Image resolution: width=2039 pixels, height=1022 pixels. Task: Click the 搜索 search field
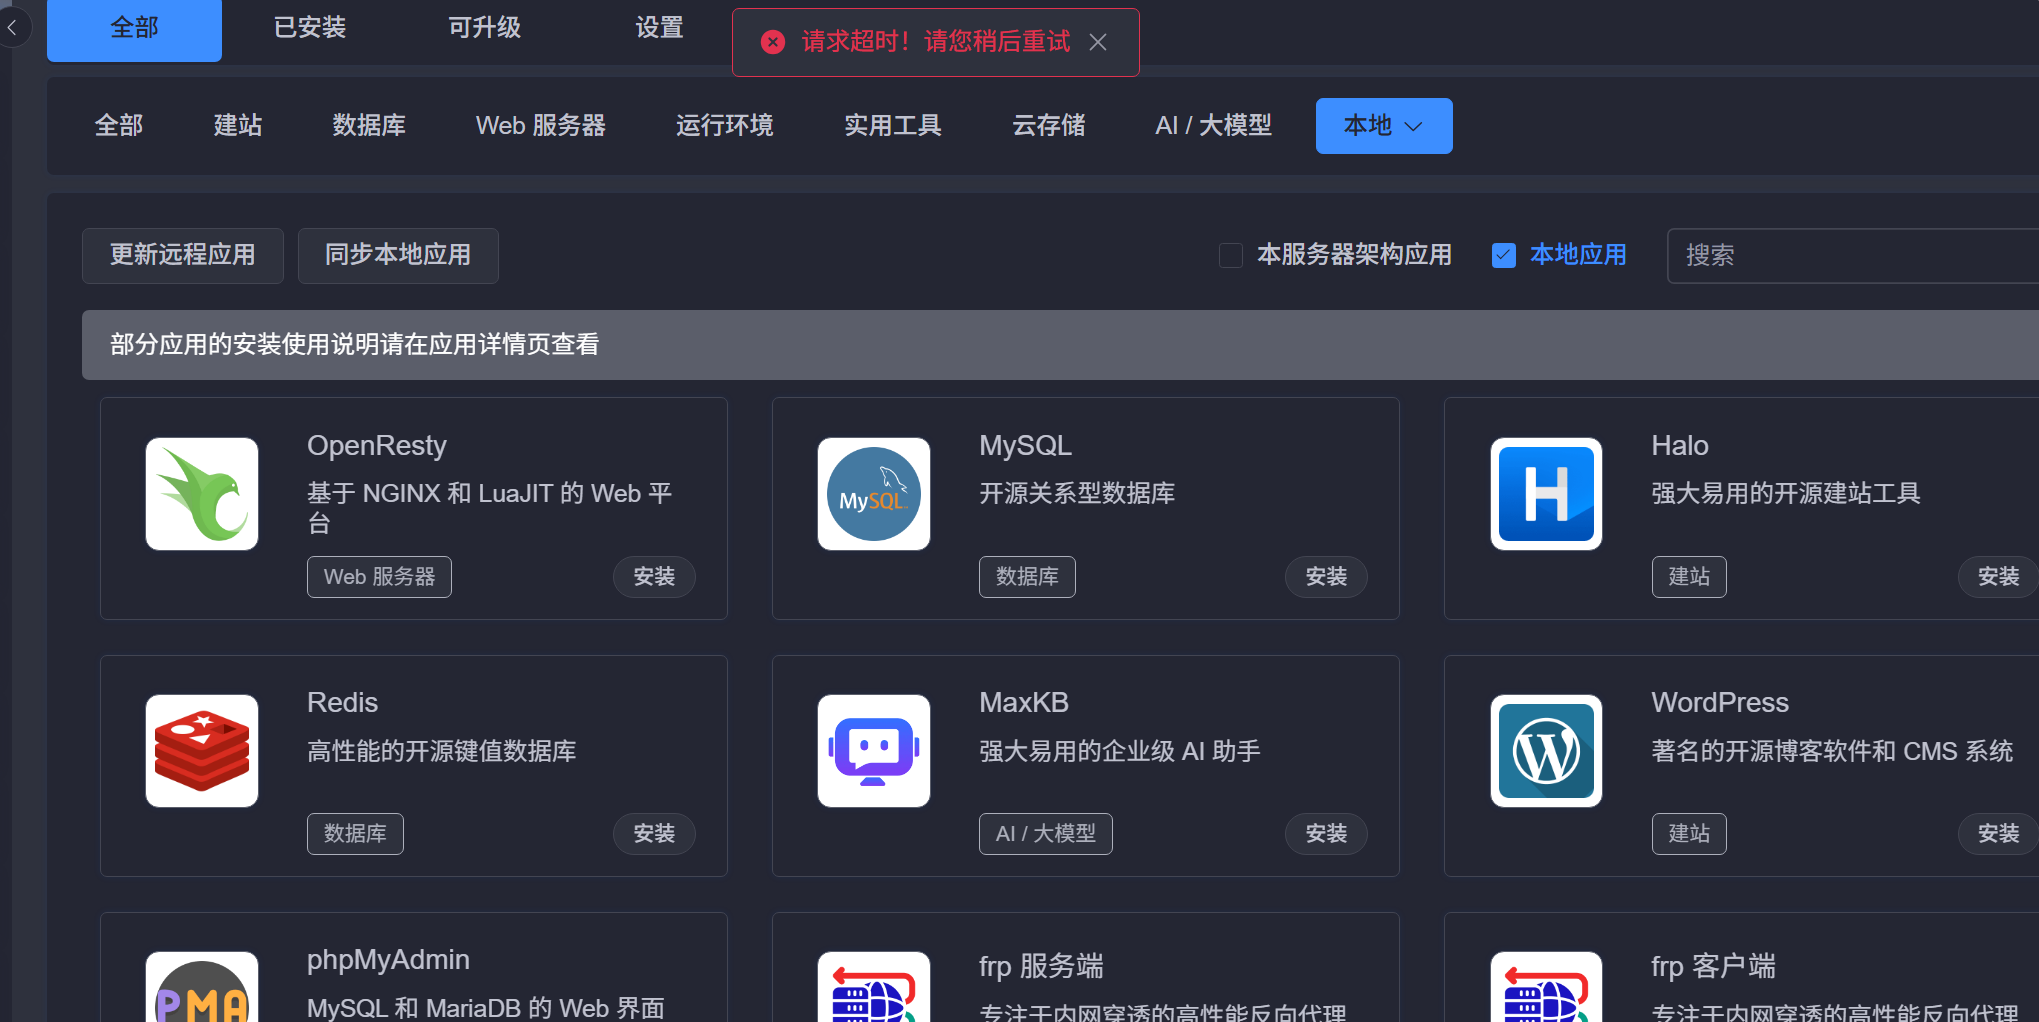click(1853, 256)
